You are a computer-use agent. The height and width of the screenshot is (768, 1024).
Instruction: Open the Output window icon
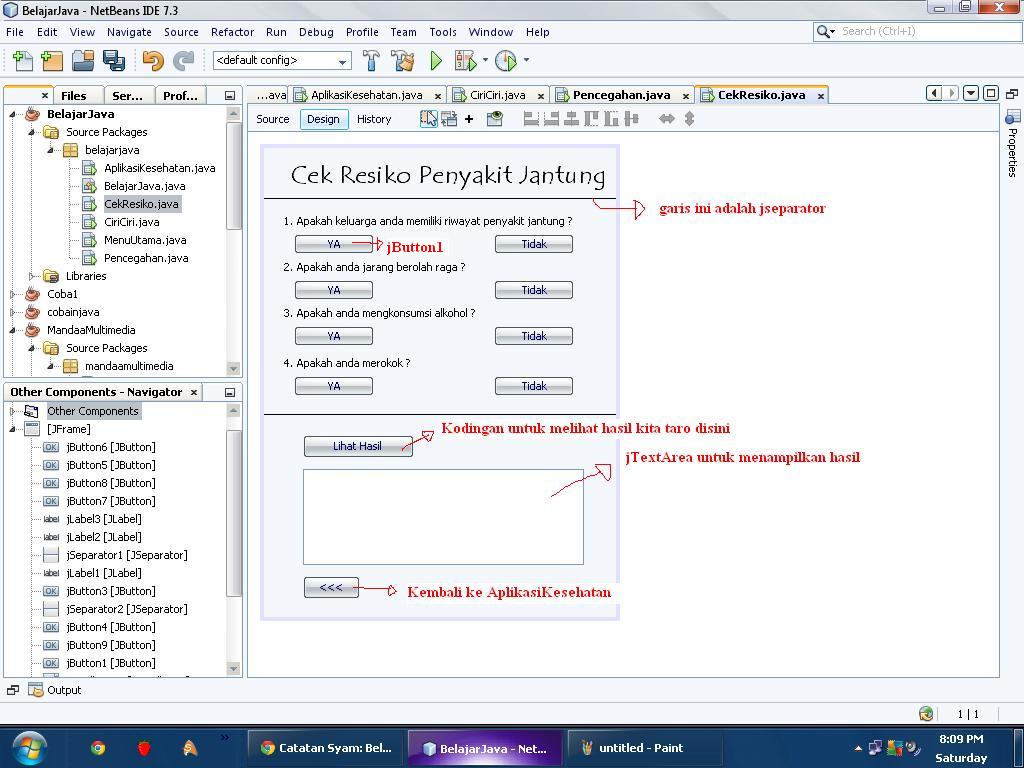36,690
